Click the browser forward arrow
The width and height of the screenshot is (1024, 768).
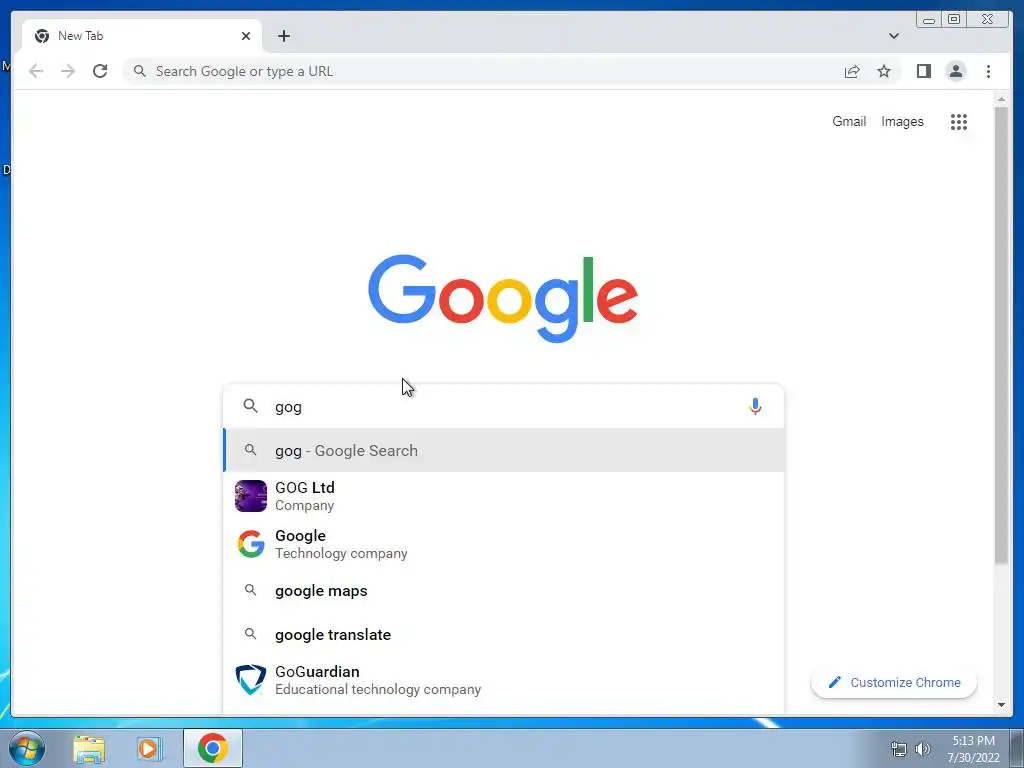tap(68, 71)
